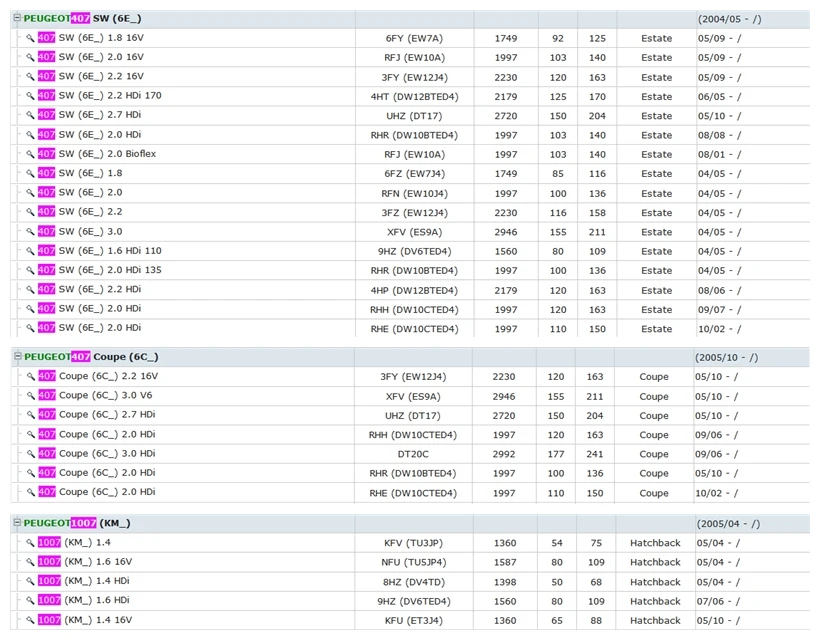Click engine code 9HZ (DV6TED4) in 1007 section
The width and height of the screenshot is (820, 640).
pyautogui.click(x=414, y=601)
